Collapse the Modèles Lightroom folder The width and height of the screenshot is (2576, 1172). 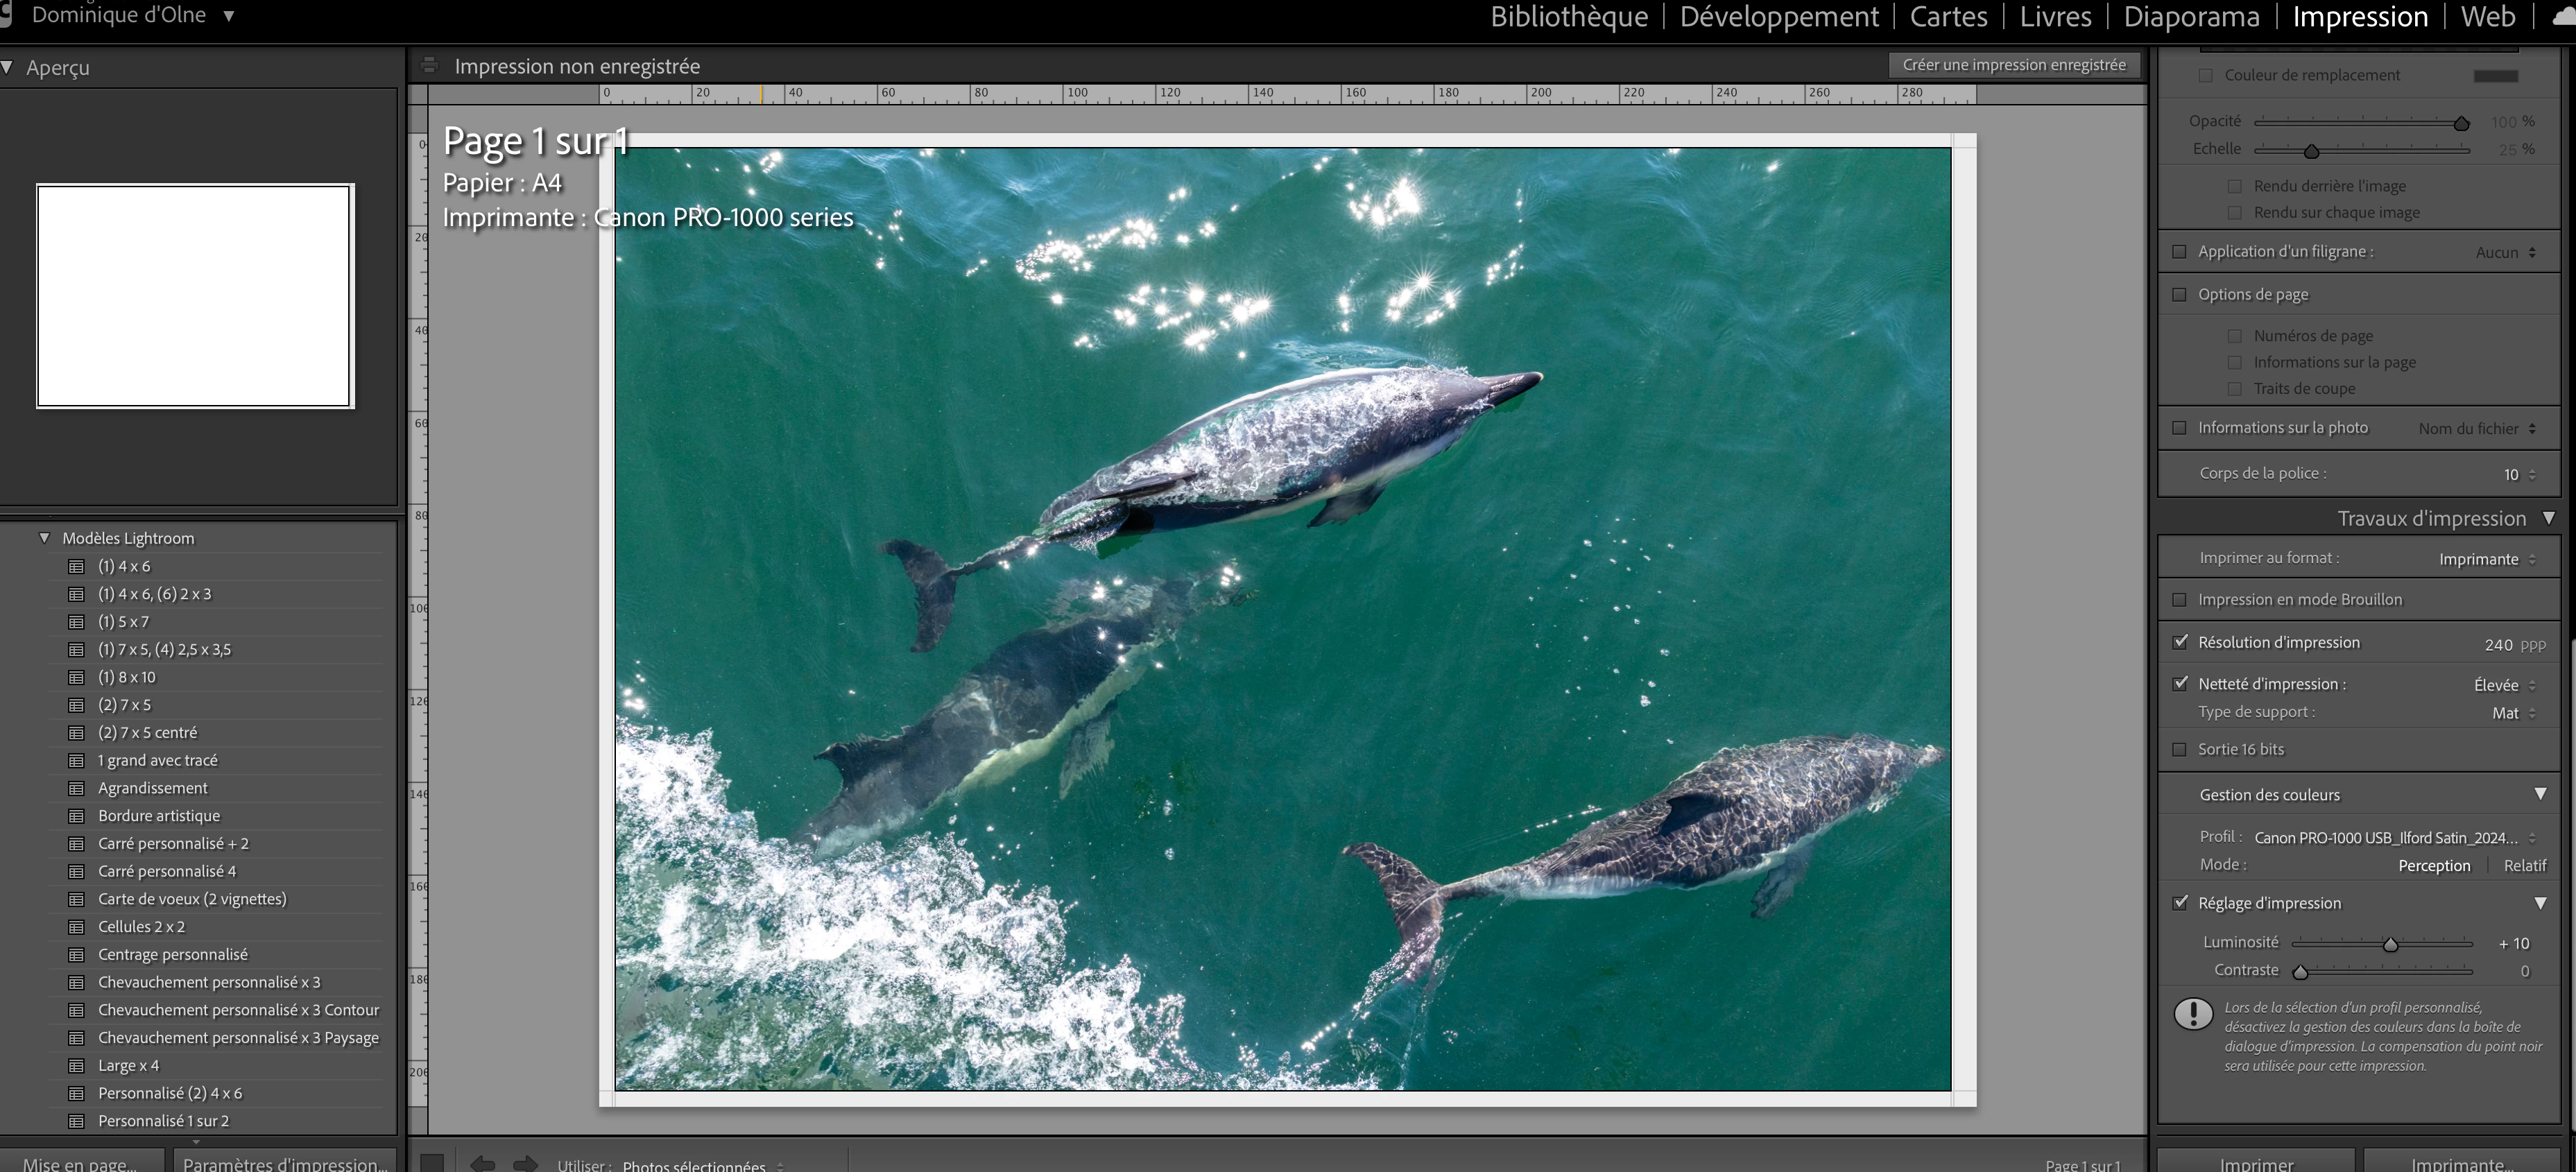pos(44,538)
